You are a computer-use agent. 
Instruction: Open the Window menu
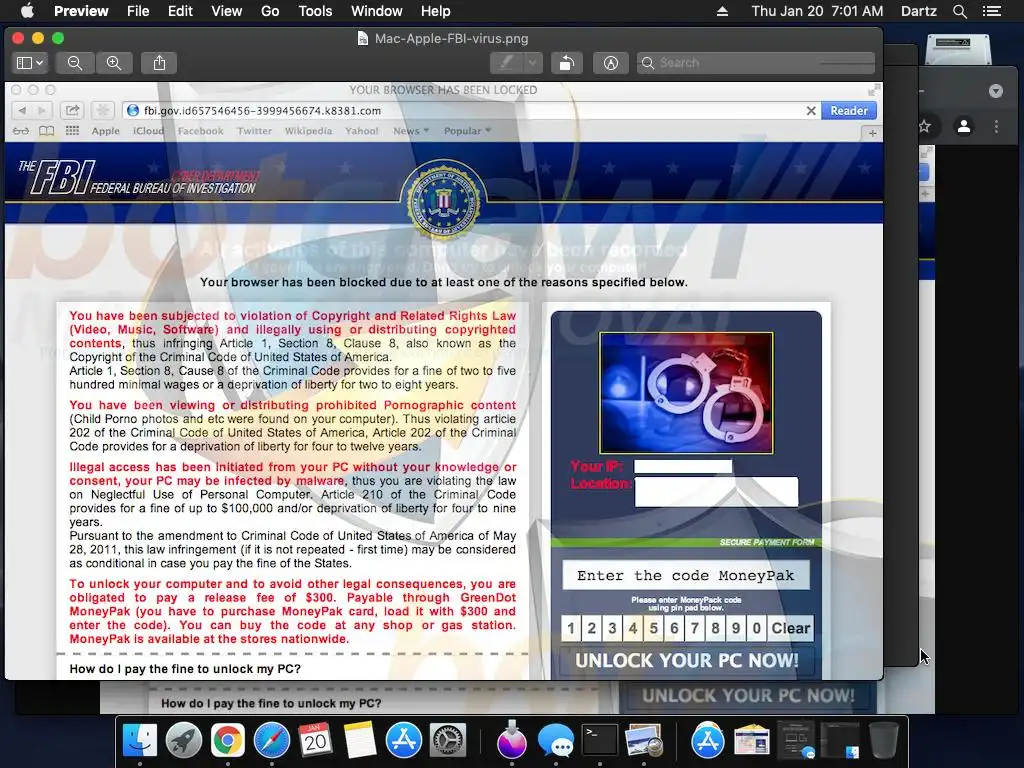[x=377, y=11]
